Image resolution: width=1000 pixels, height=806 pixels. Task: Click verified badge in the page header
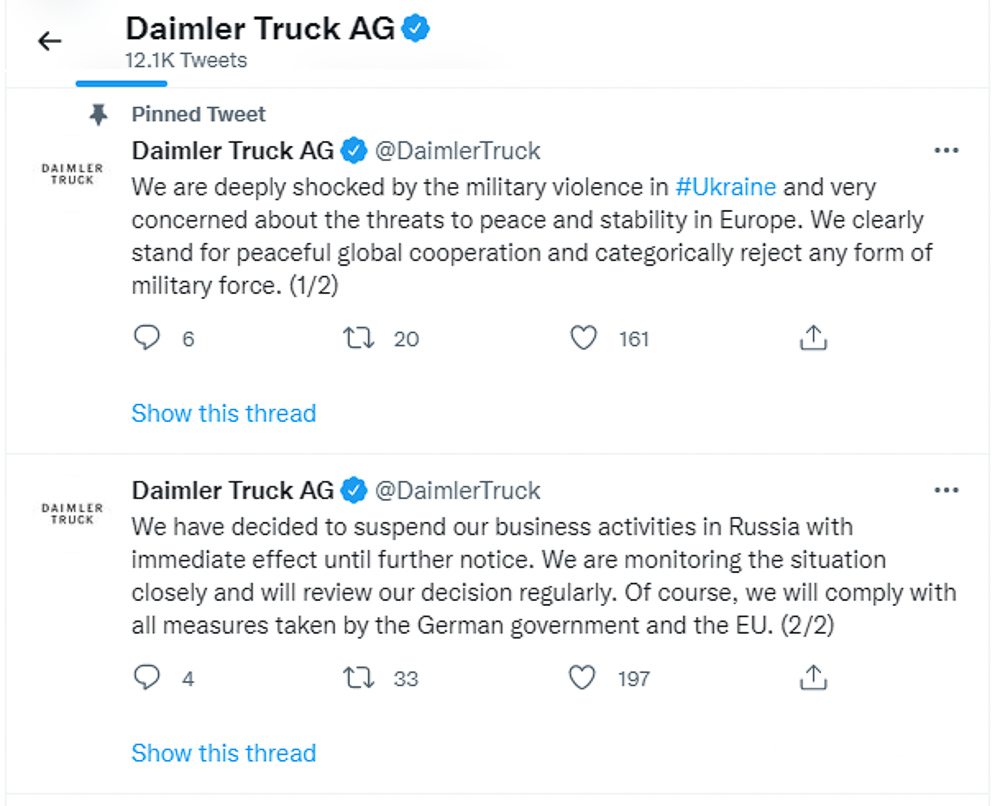coord(416,29)
